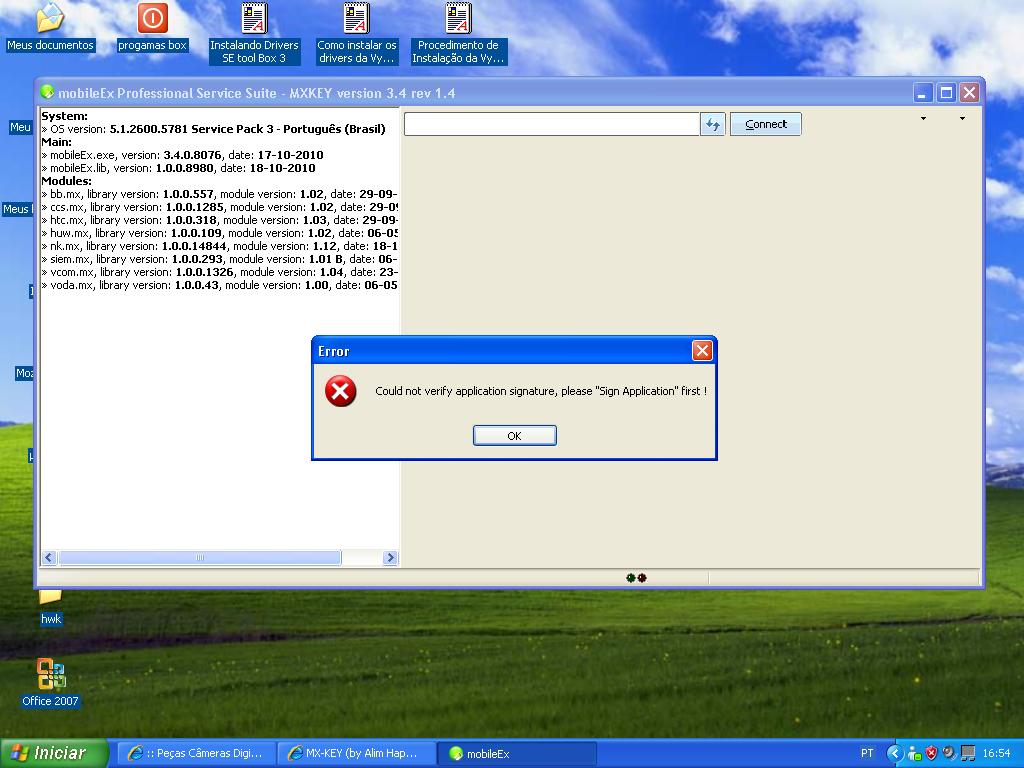Close the mobileEx window
Image resolution: width=1024 pixels, height=768 pixels.
(x=969, y=93)
